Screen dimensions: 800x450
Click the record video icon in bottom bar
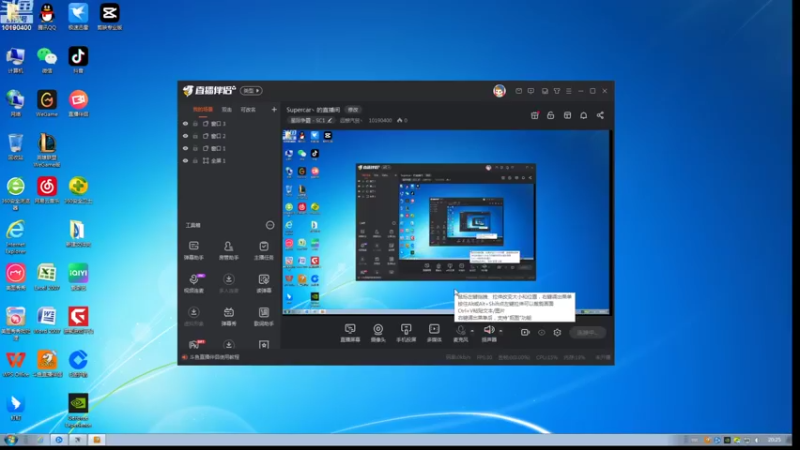525,332
